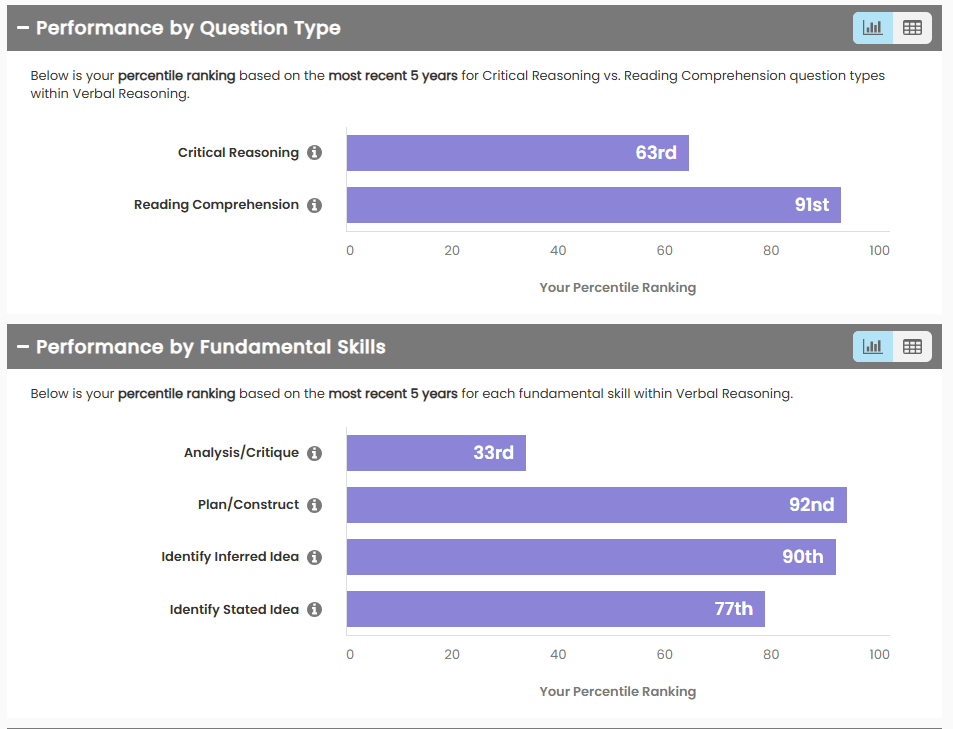The height and width of the screenshot is (729, 953).
Task: Select the 92nd percentile Plan/Construct bar
Action: tap(596, 505)
